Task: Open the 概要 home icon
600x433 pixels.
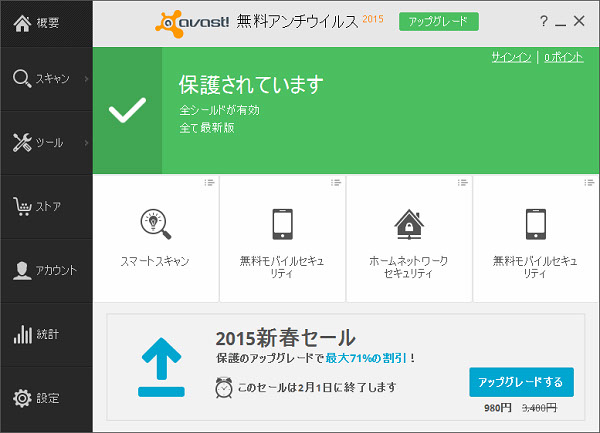Action: 22,23
